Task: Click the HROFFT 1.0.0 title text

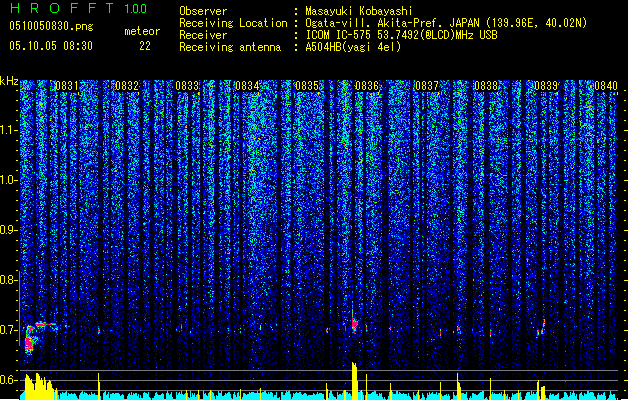Action: point(79,8)
